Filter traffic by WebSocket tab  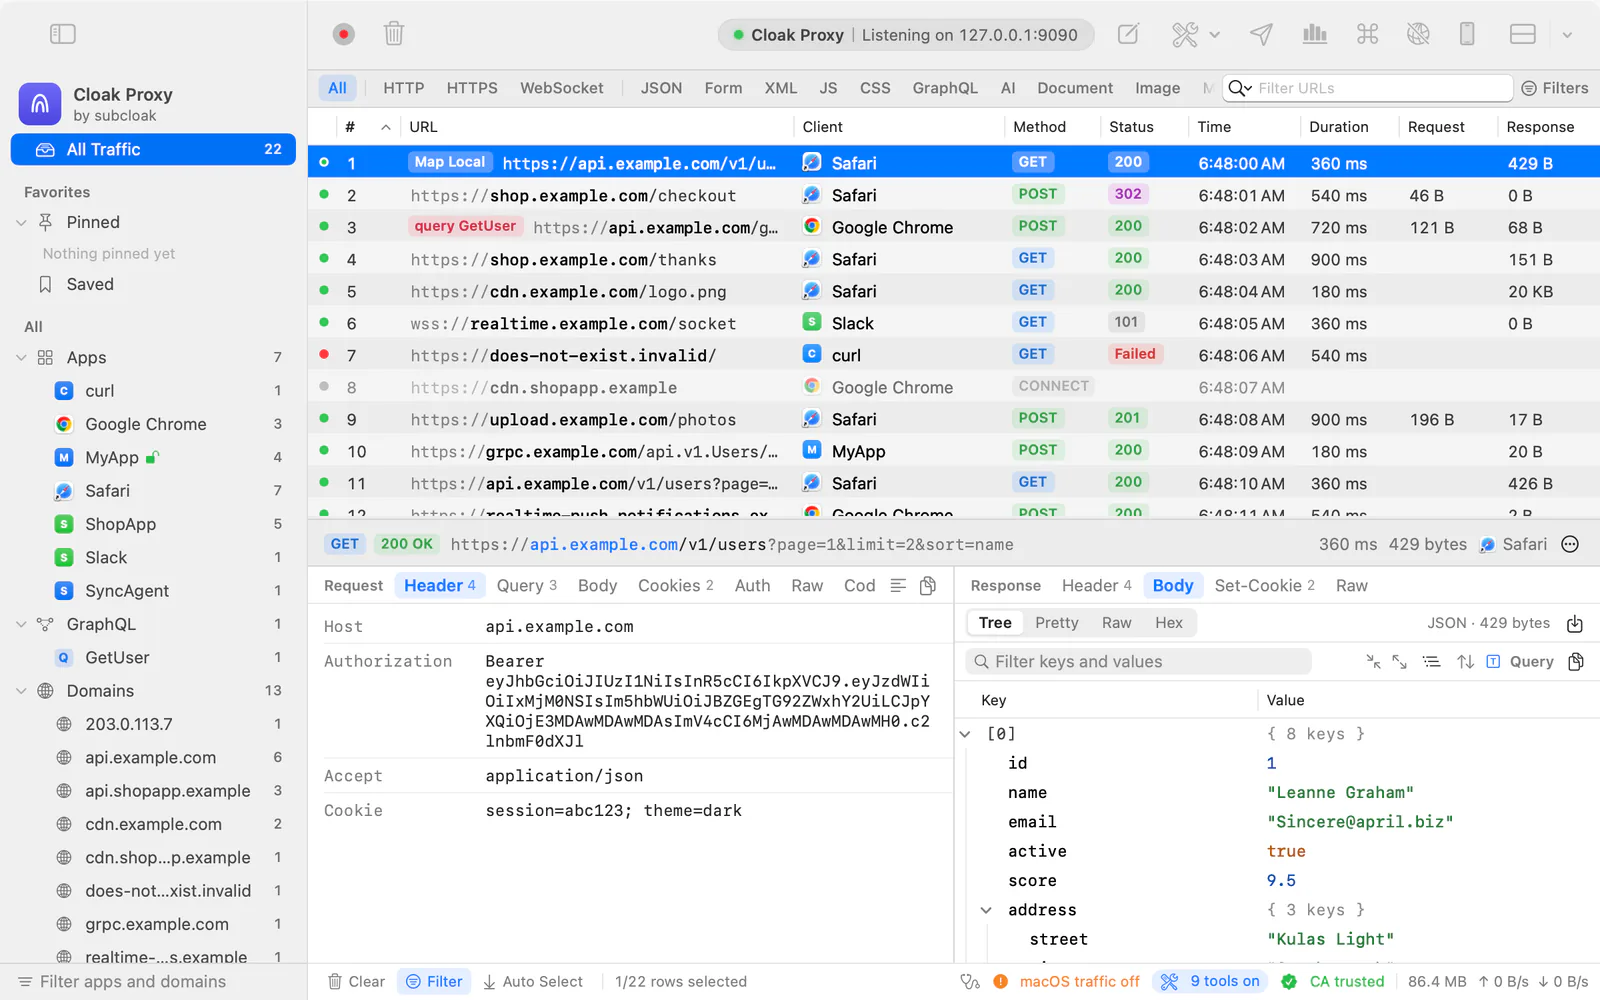[561, 88]
